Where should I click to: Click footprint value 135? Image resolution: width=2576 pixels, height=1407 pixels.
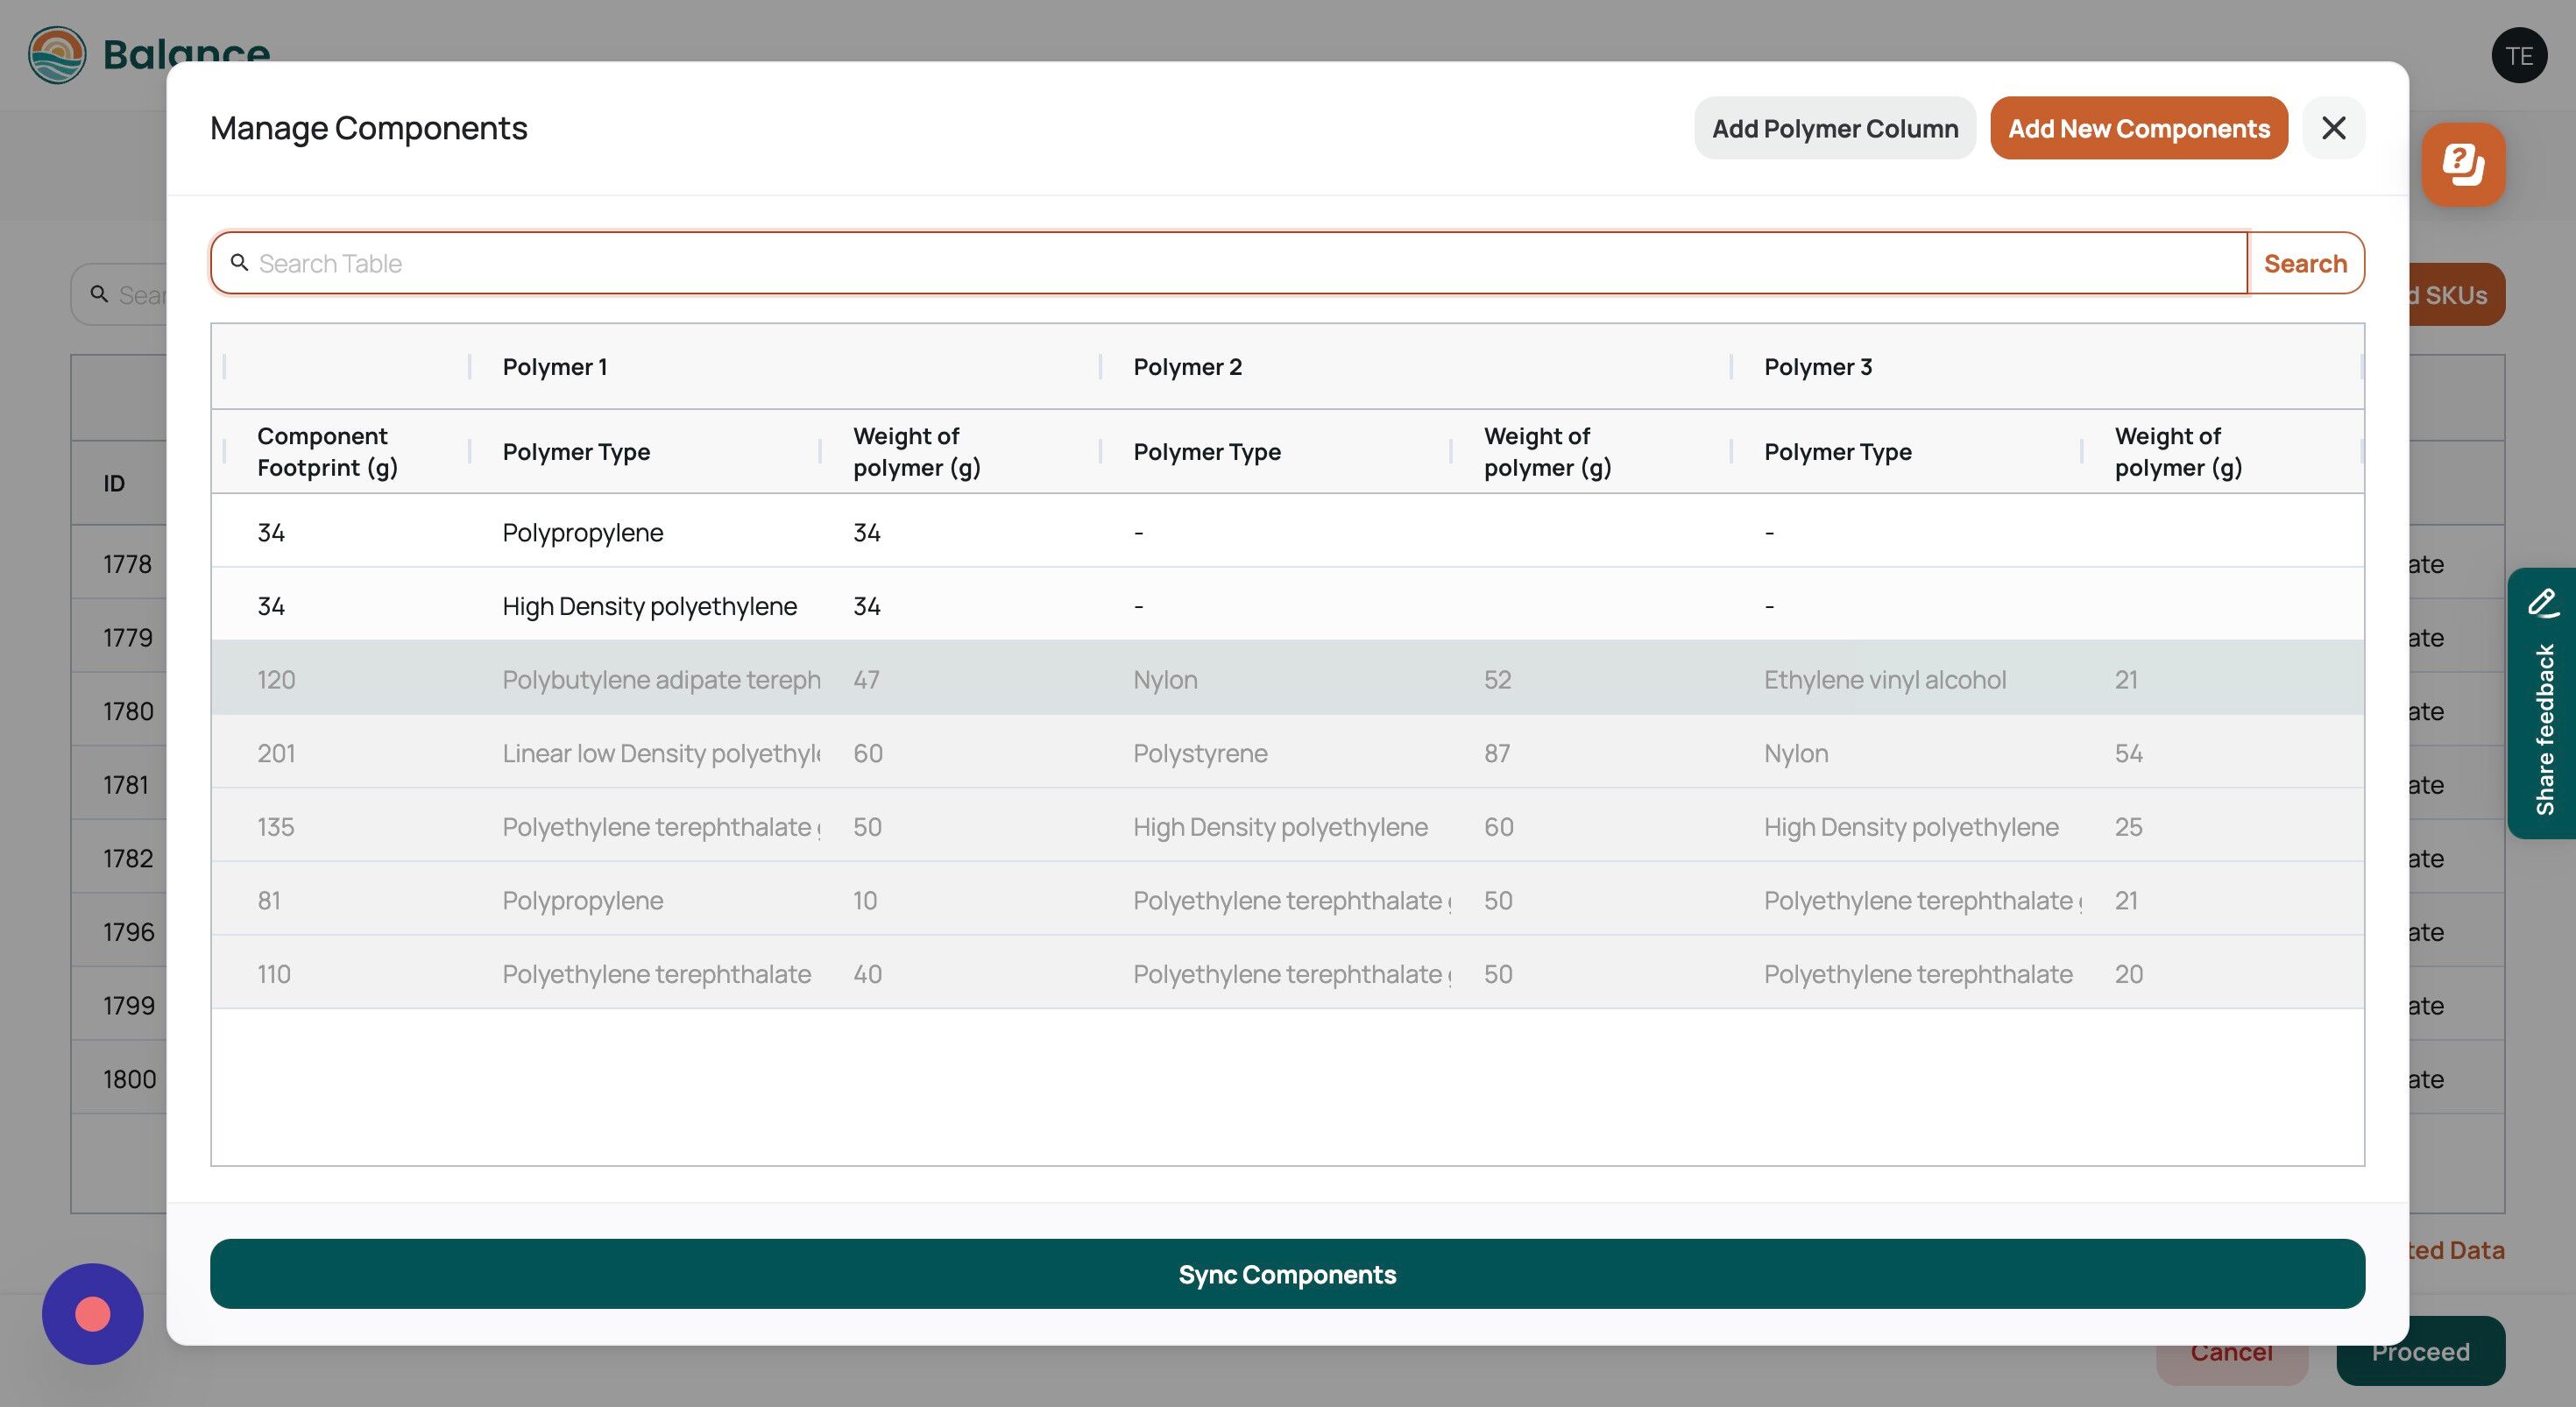(x=275, y=827)
